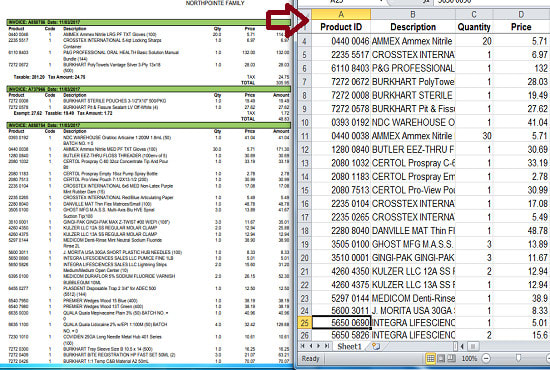Select price cell 8.33

(x=521, y=311)
